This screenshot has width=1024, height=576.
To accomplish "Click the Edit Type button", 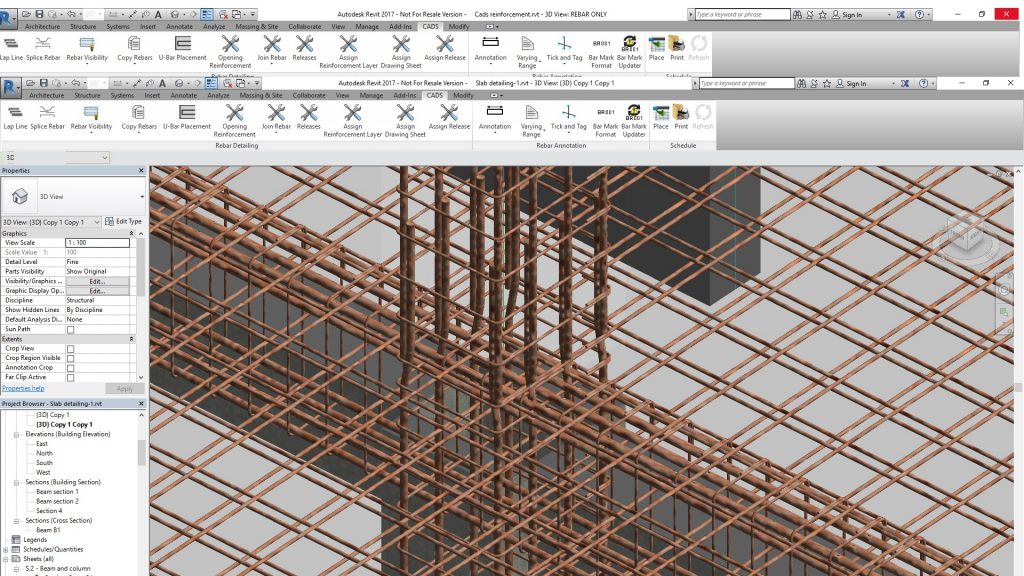I will [x=125, y=220].
